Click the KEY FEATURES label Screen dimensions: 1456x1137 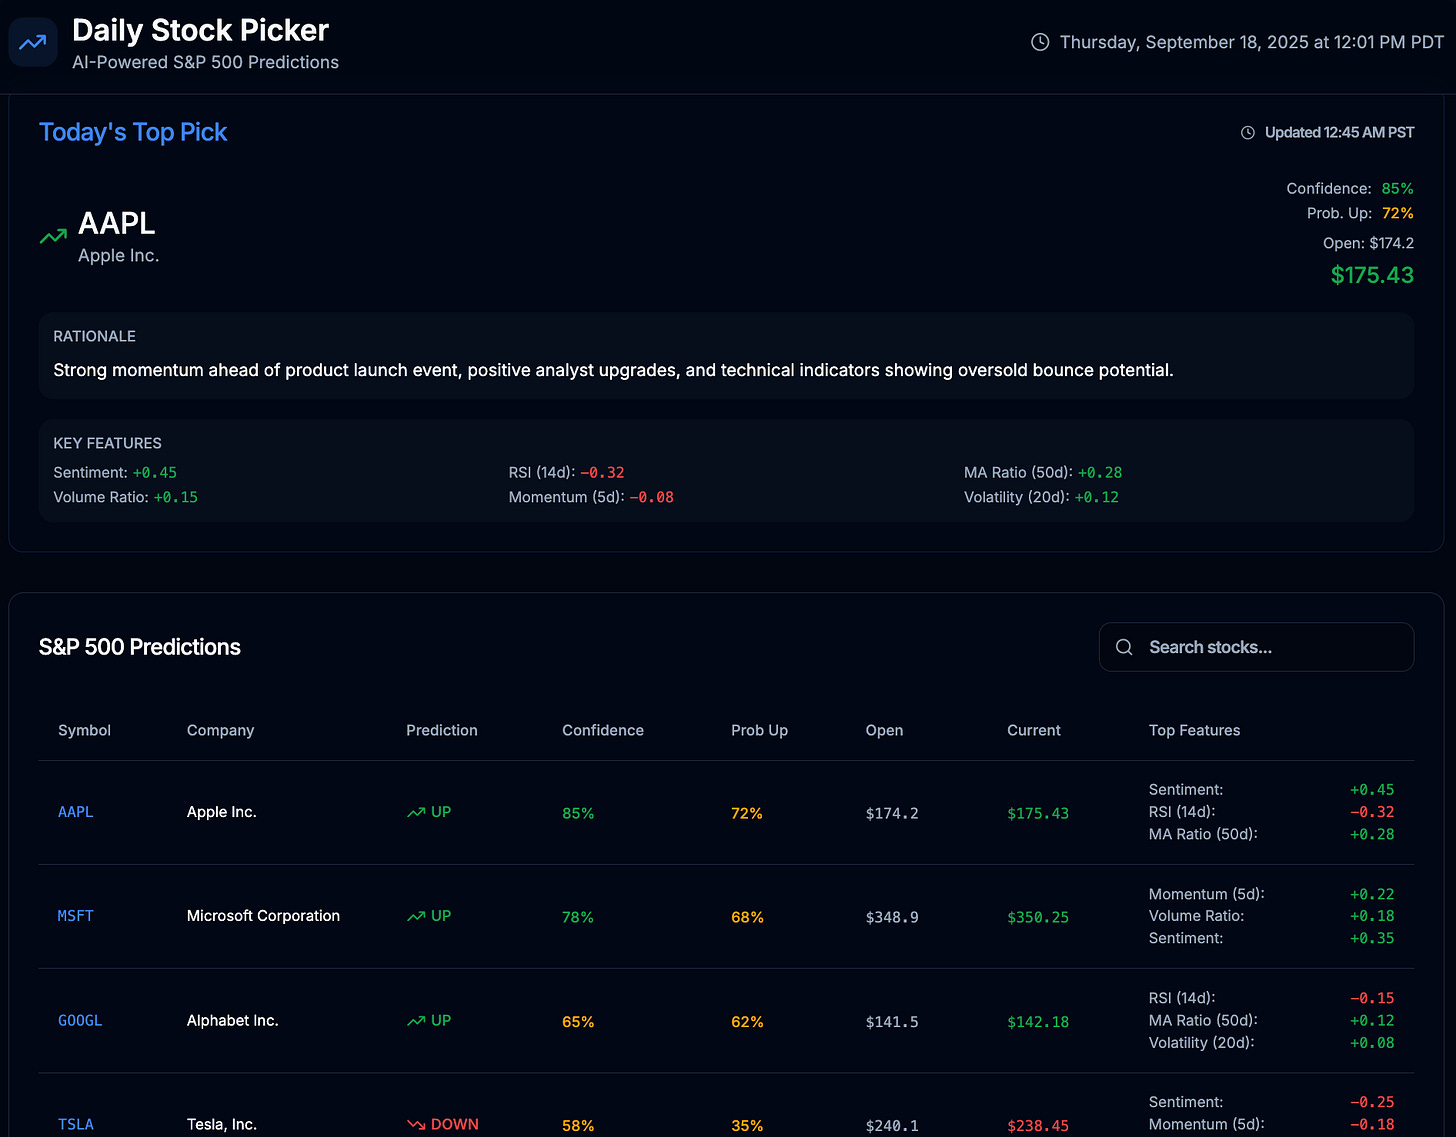pos(107,443)
